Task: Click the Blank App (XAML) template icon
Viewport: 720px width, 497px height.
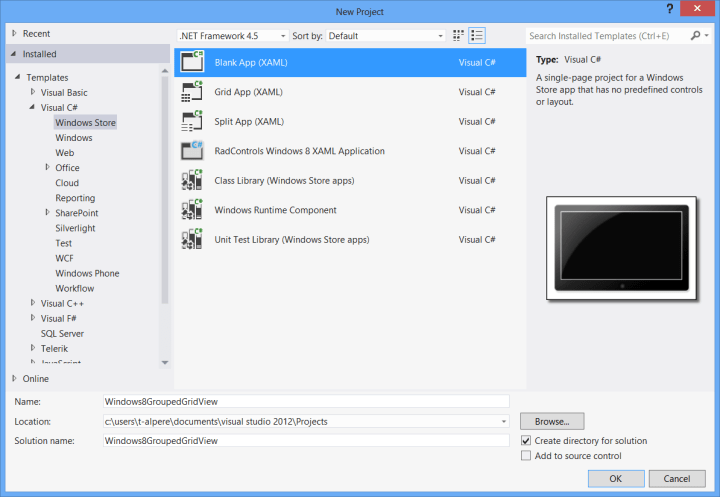Action: (191, 62)
